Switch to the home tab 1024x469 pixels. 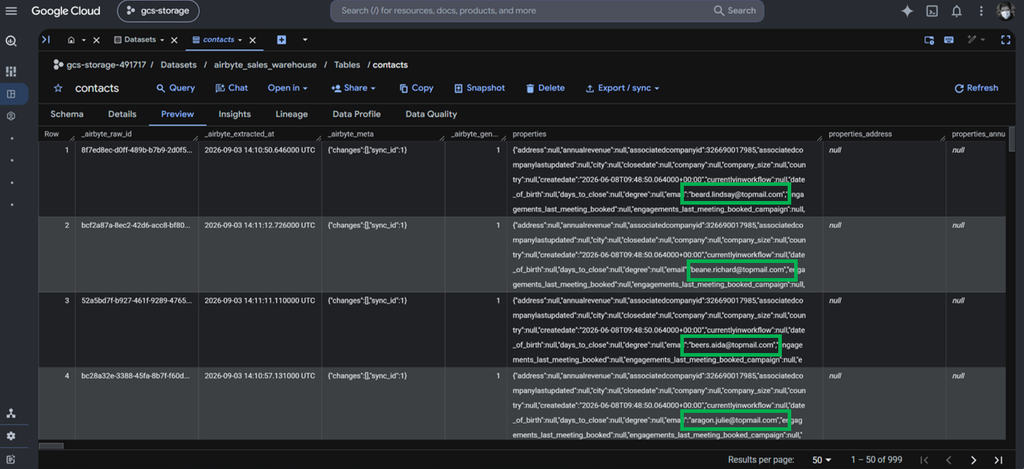pyautogui.click(x=71, y=40)
